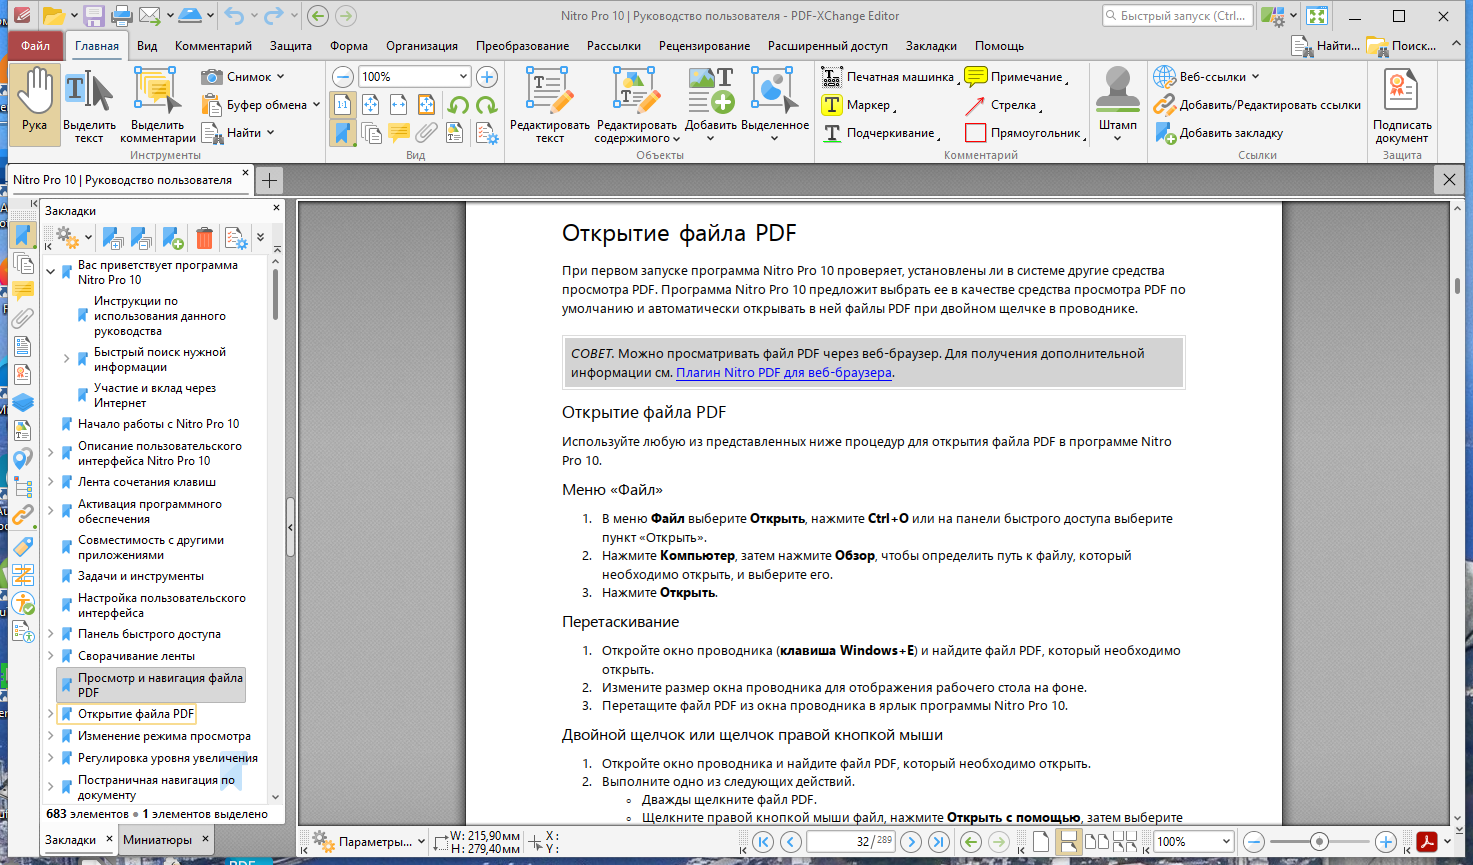Image resolution: width=1473 pixels, height=865 pixels.
Task: Follow the Плагин Nitro PDF для веб-браузера link
Action: (x=784, y=373)
